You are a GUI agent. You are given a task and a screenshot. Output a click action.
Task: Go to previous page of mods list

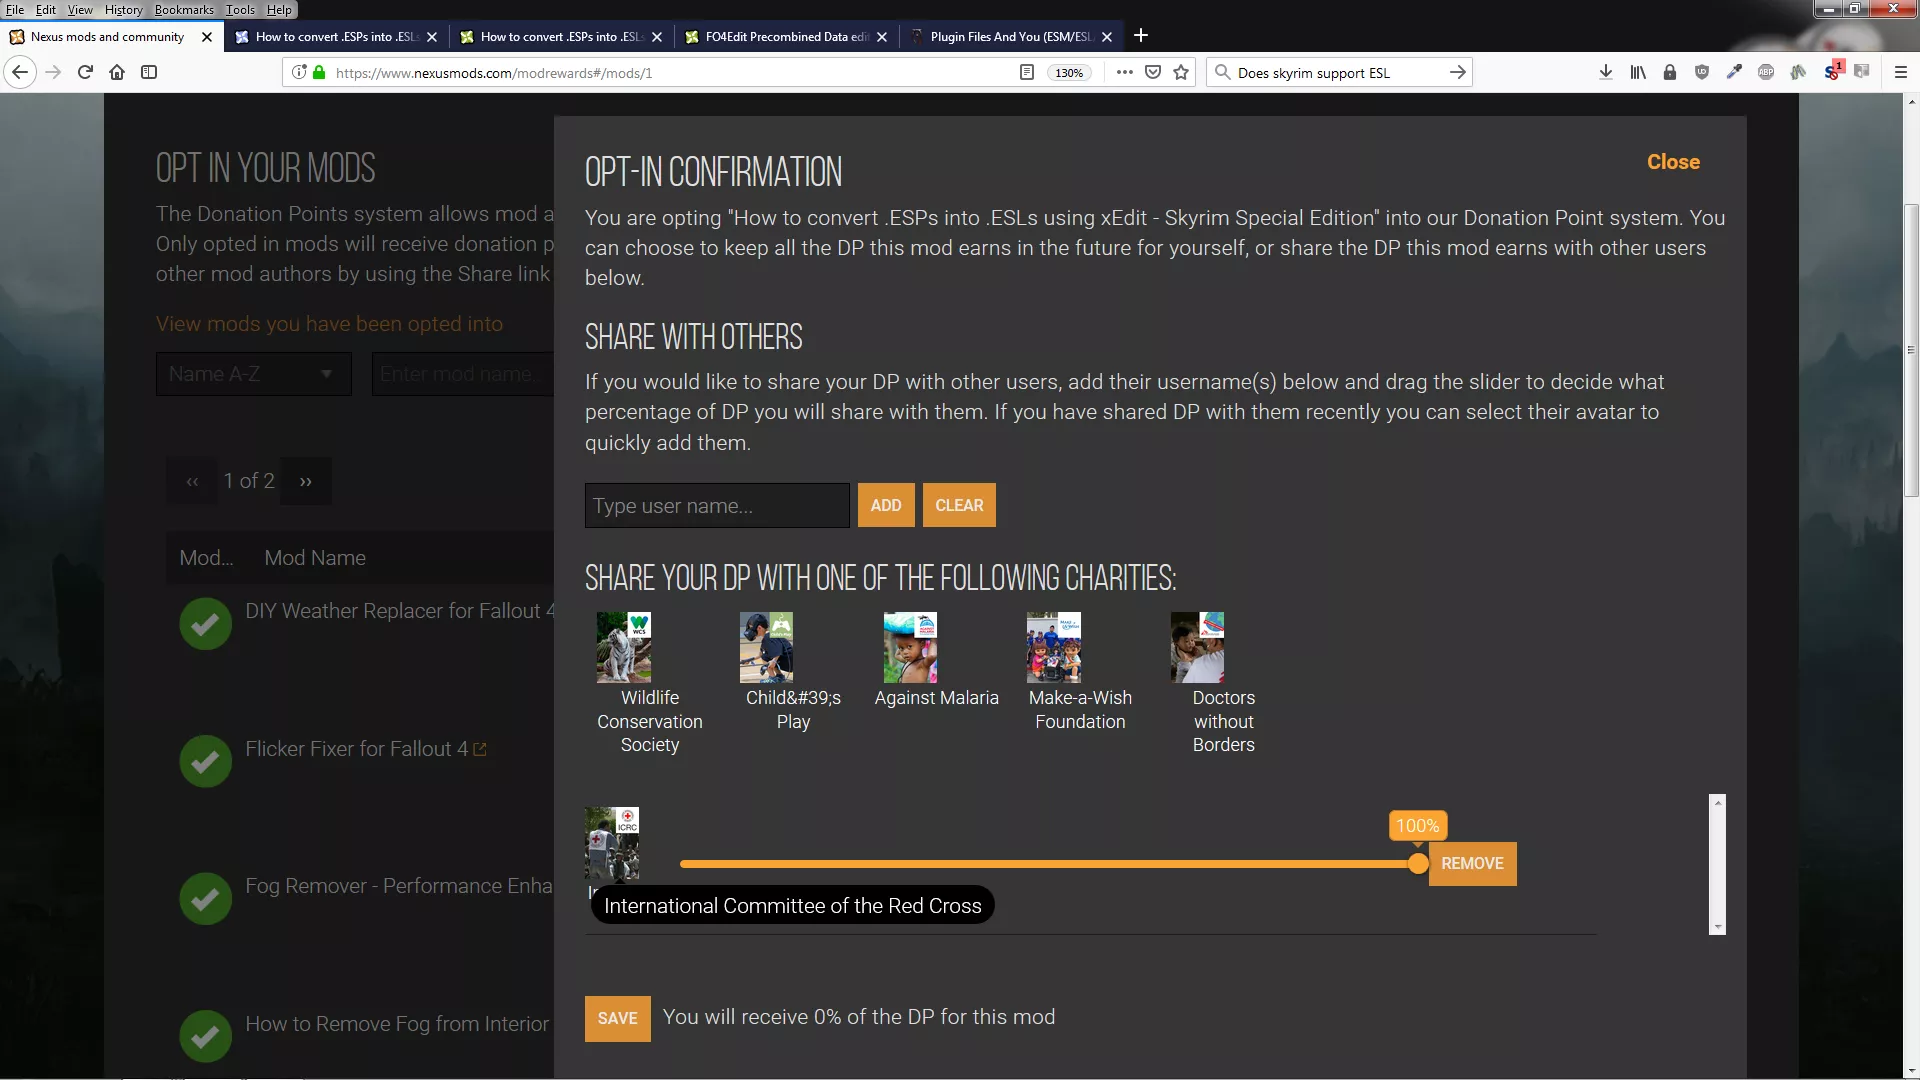[192, 481]
